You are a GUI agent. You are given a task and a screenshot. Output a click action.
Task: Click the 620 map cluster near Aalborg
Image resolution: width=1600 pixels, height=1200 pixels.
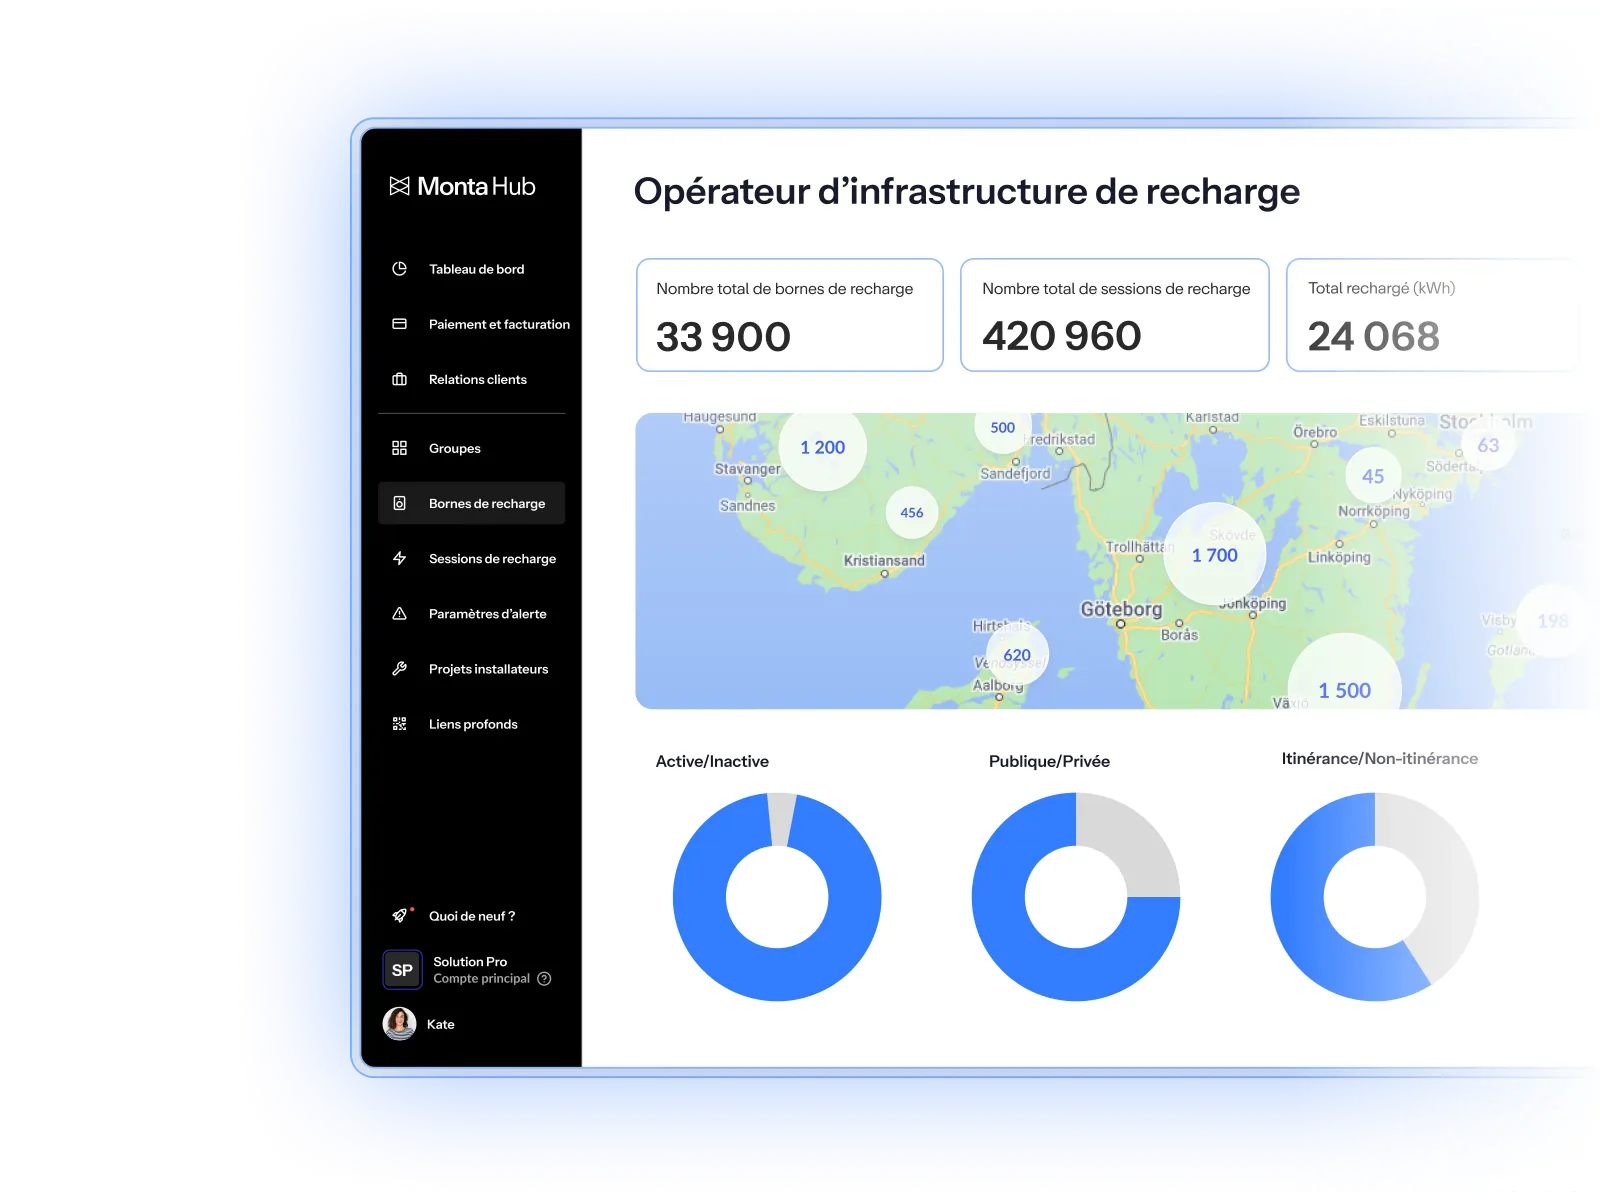pyautogui.click(x=1017, y=655)
